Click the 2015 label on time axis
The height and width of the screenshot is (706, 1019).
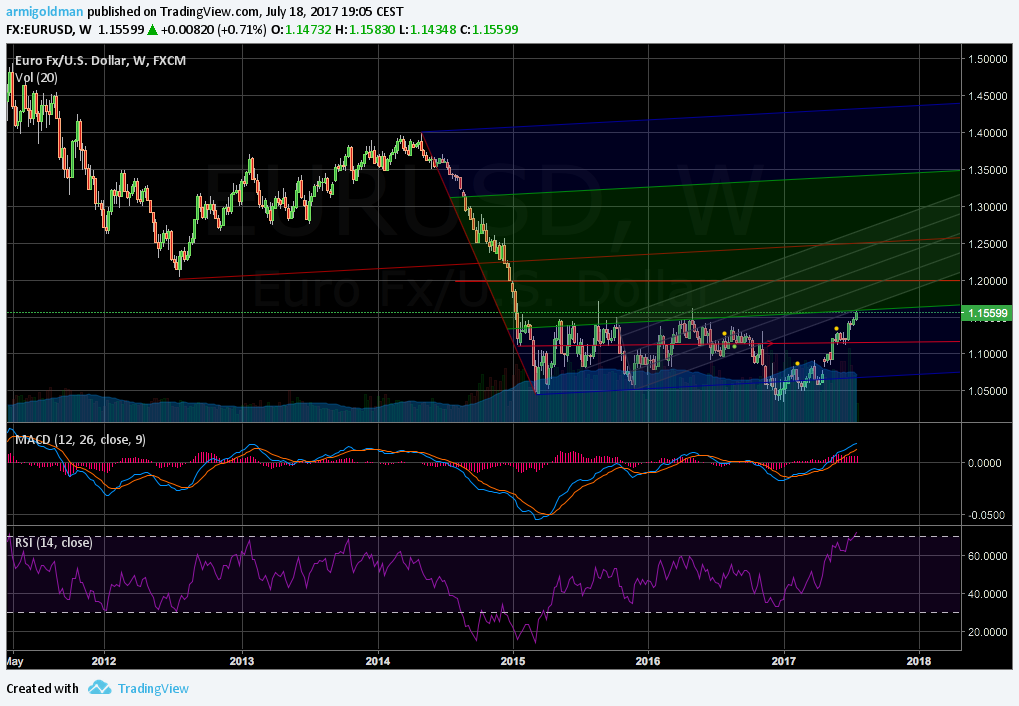[x=513, y=661]
